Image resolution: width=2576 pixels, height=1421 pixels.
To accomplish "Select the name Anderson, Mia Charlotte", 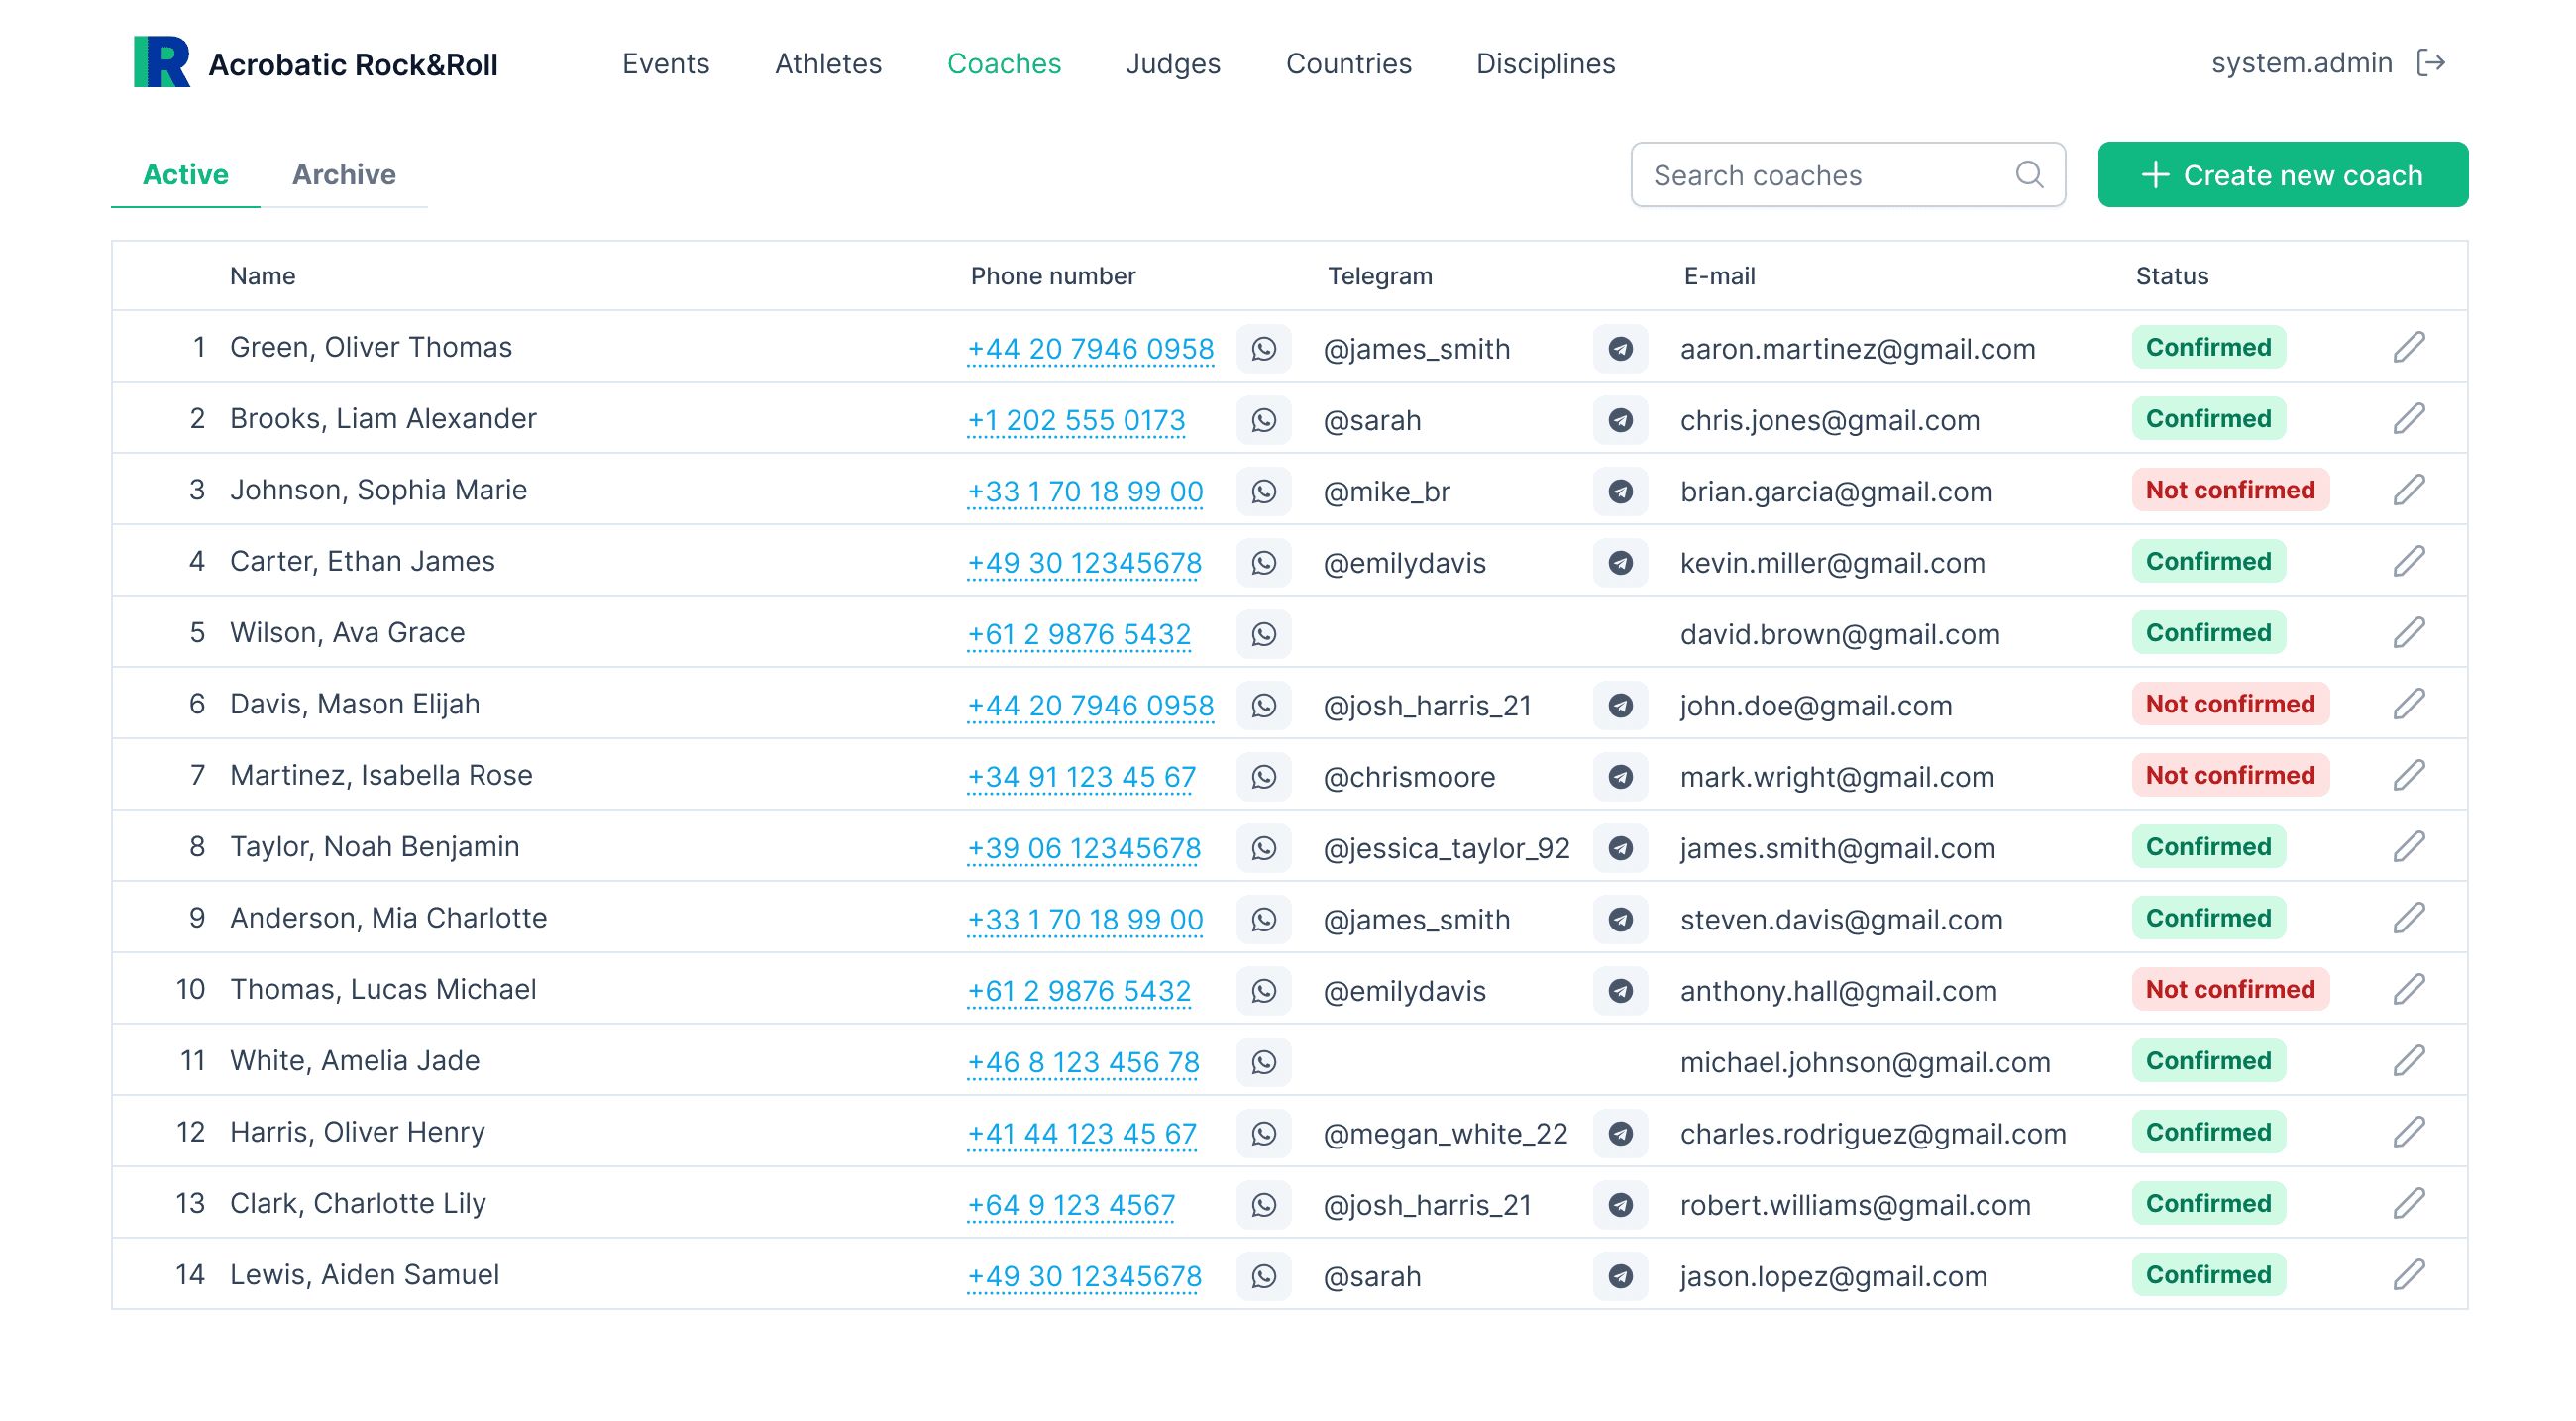I will coord(388,918).
